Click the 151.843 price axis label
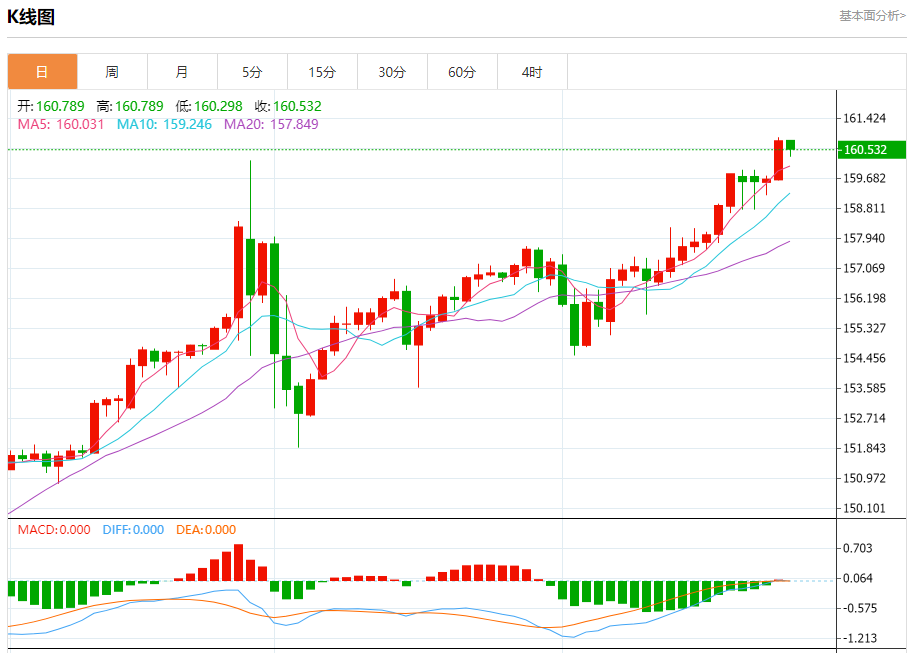Image resolution: width=916 pixels, height=653 pixels. click(864, 449)
